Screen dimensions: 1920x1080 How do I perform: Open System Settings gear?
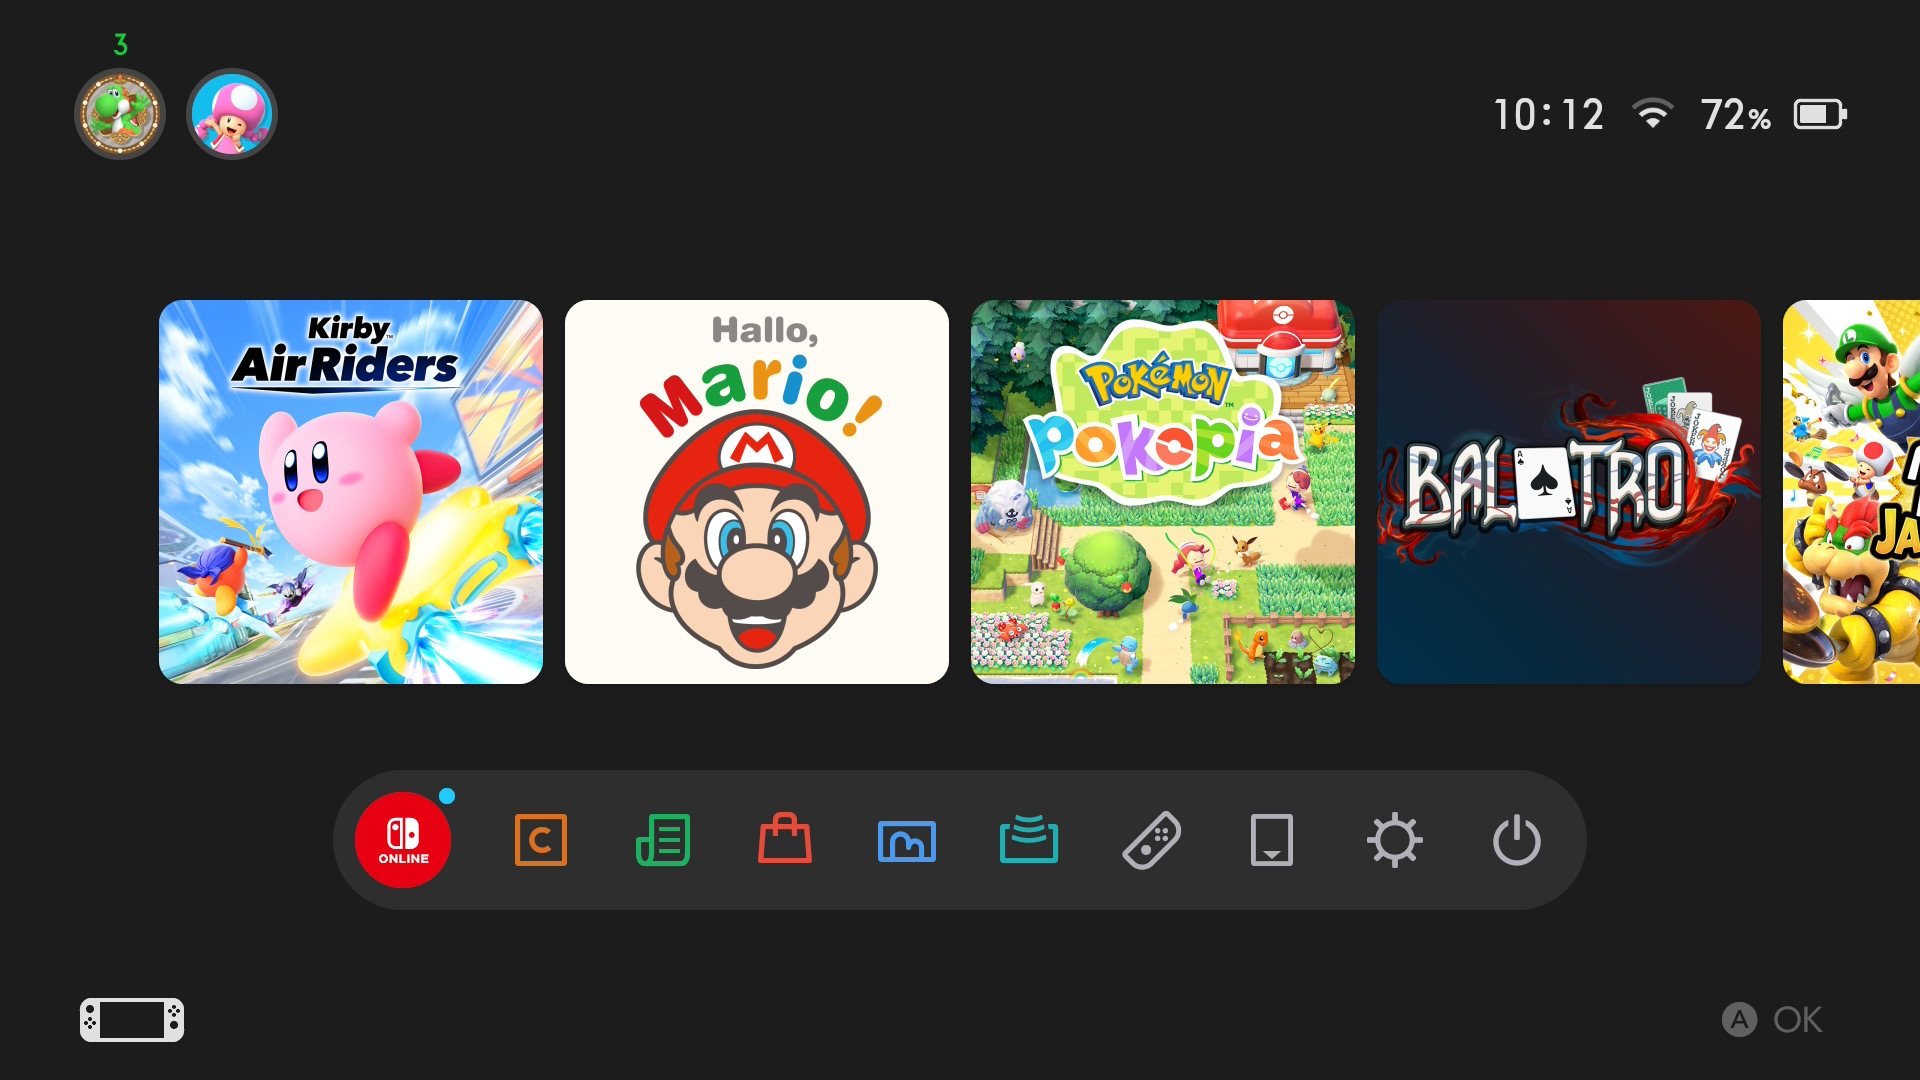point(1394,840)
